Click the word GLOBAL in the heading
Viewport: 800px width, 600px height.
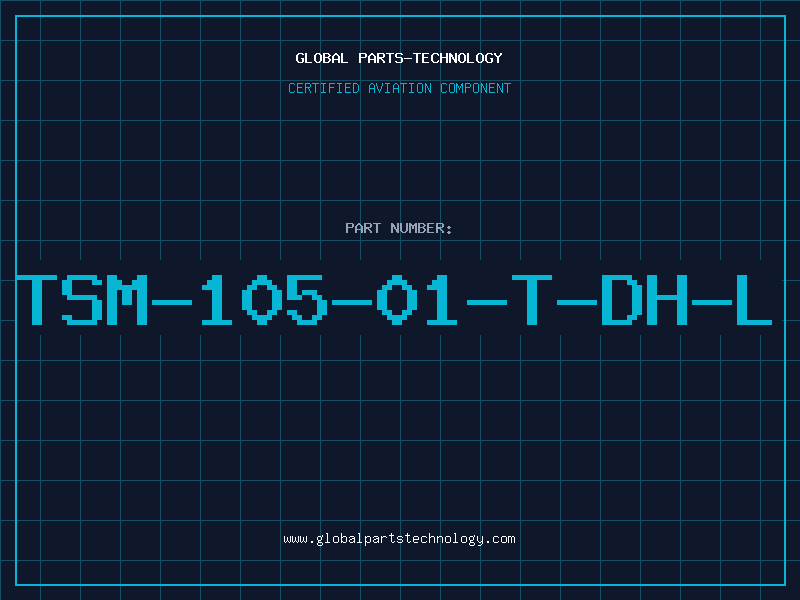[322, 58]
